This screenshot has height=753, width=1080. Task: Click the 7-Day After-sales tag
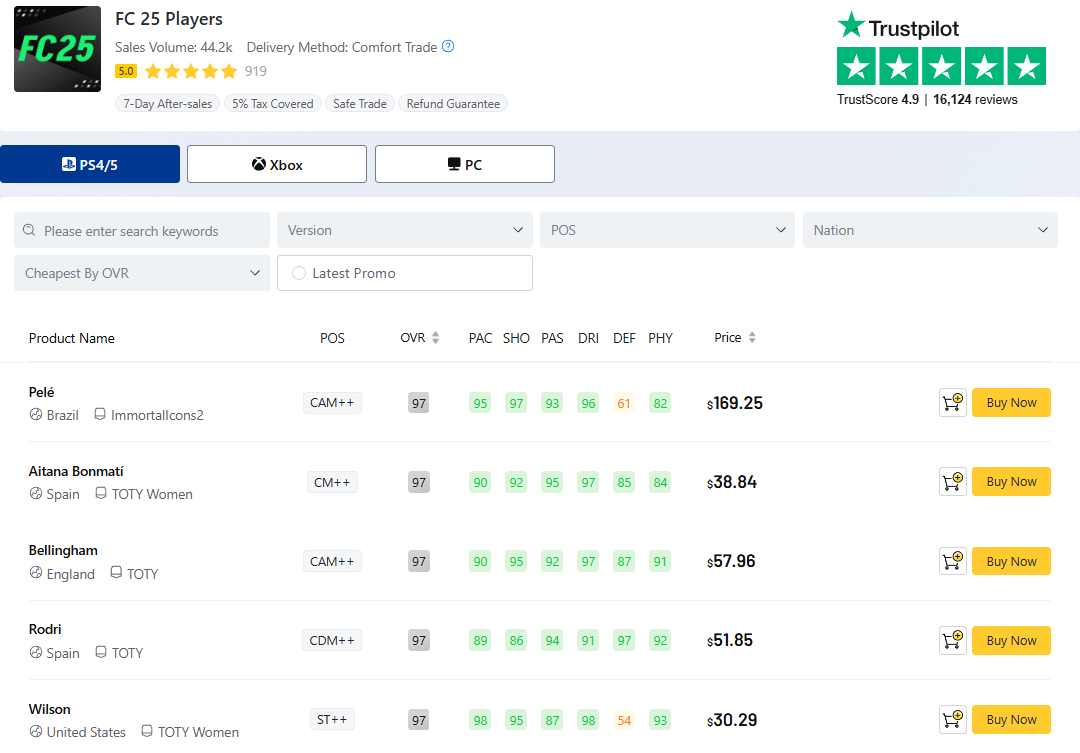[x=167, y=103]
